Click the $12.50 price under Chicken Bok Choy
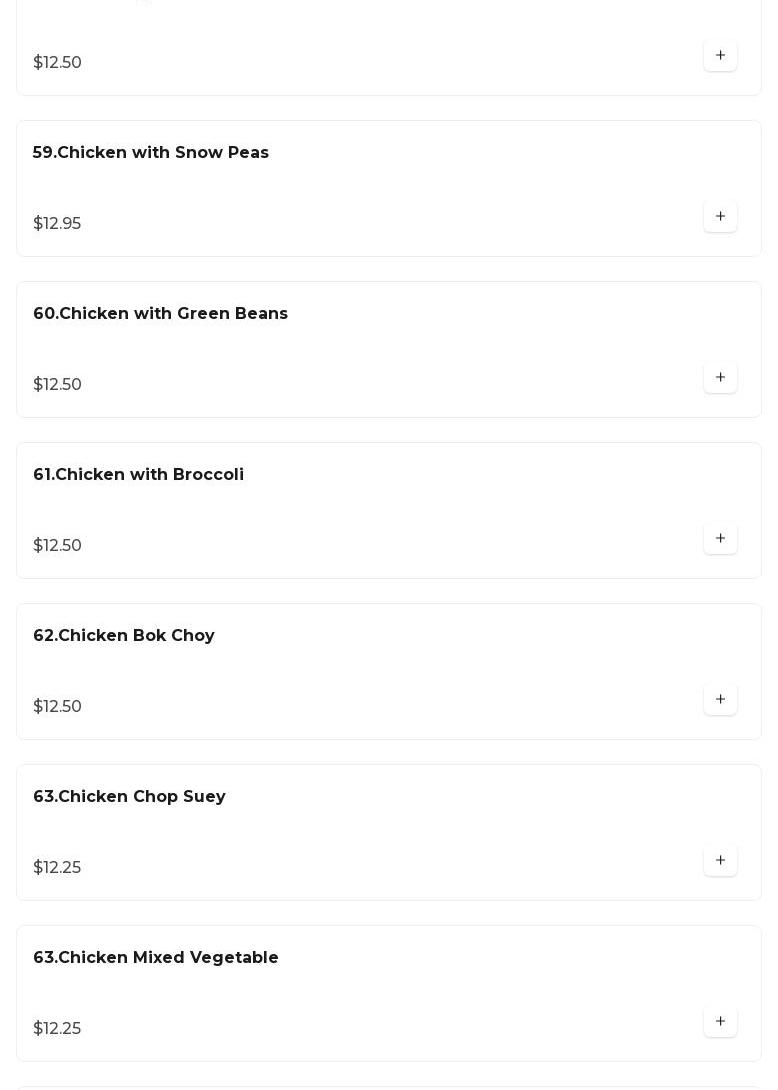Screen dimensions: 778x1090 pyautogui.click(x=57, y=707)
